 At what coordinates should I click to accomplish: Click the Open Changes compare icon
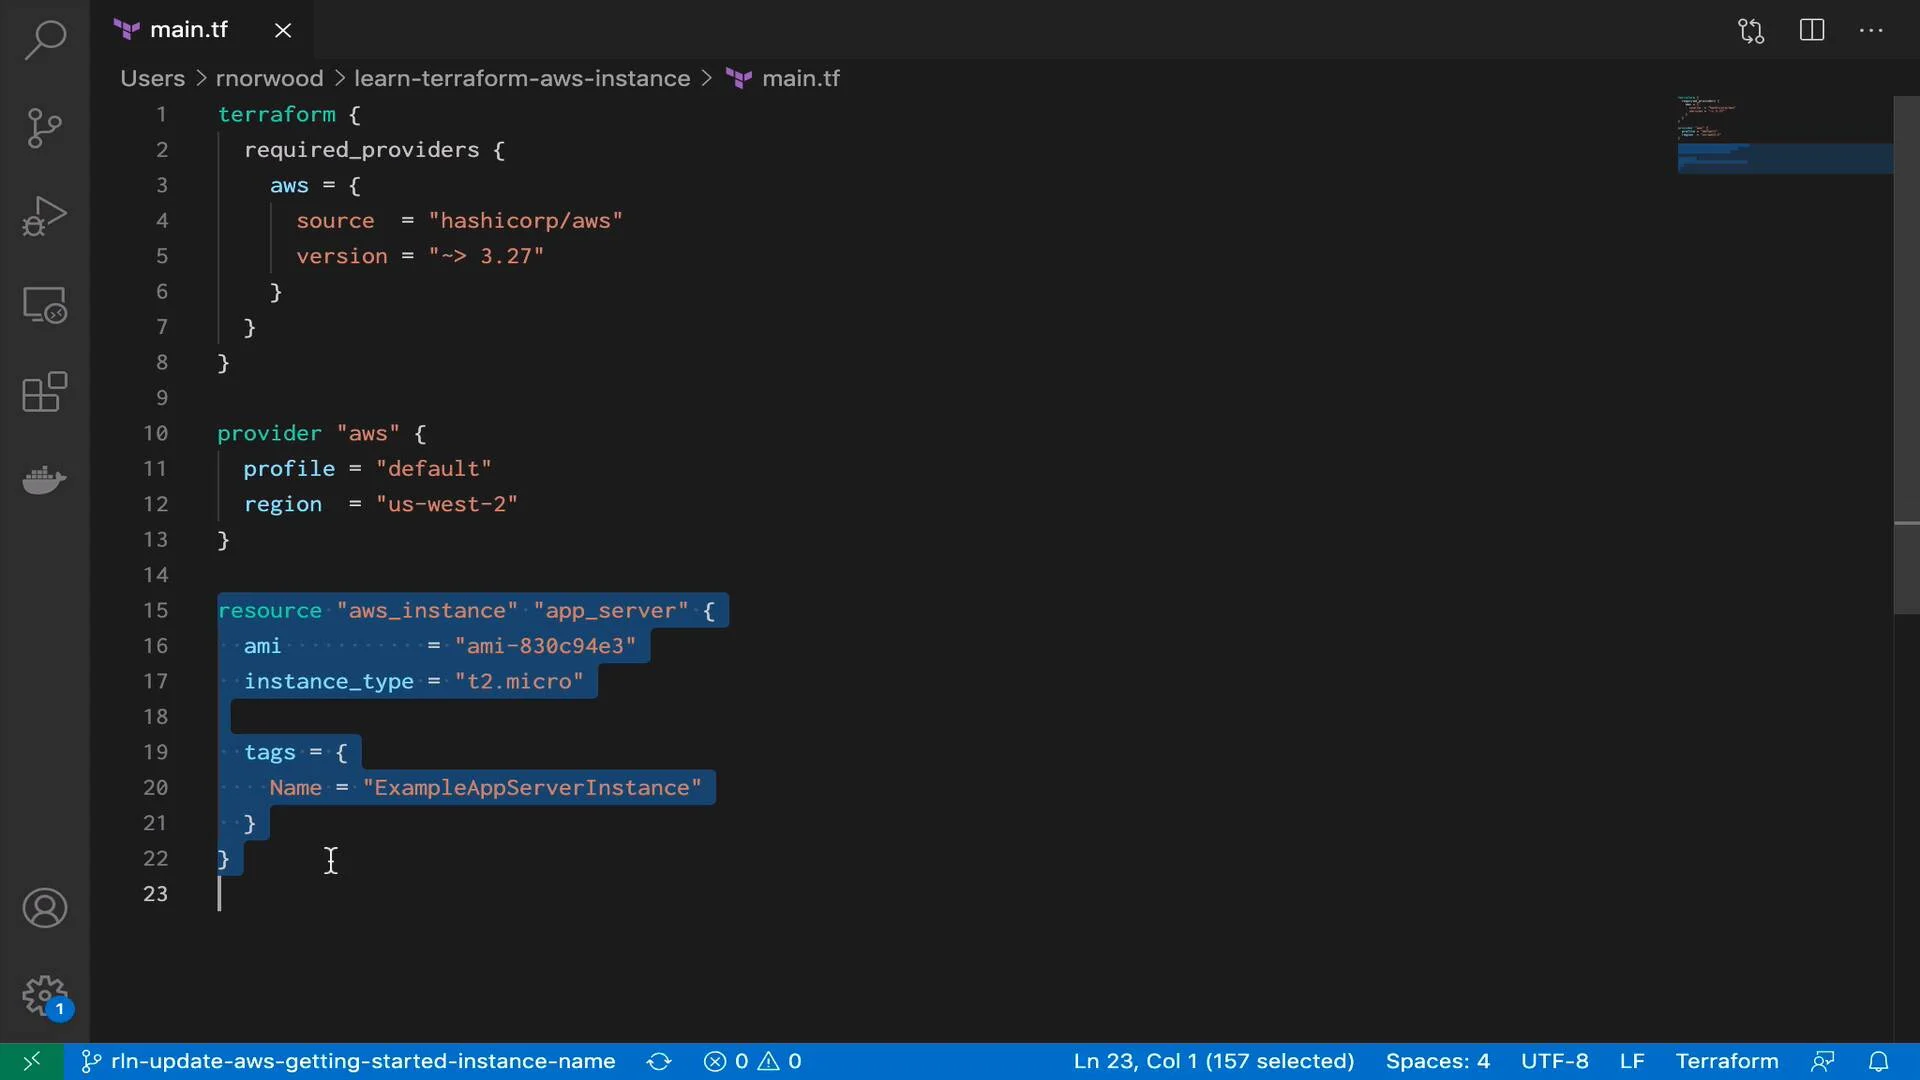pyautogui.click(x=1751, y=30)
